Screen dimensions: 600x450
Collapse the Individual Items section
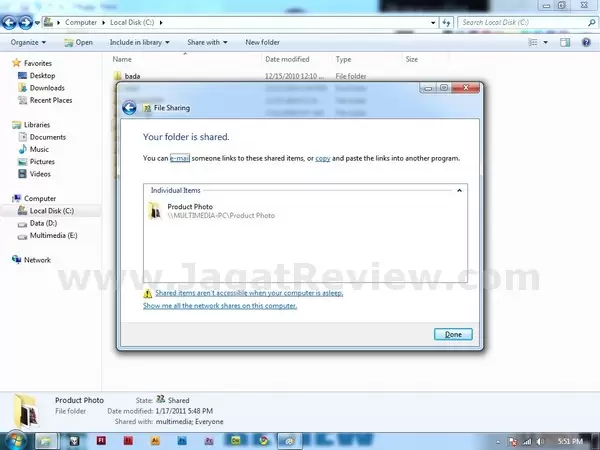pyautogui.click(x=459, y=189)
